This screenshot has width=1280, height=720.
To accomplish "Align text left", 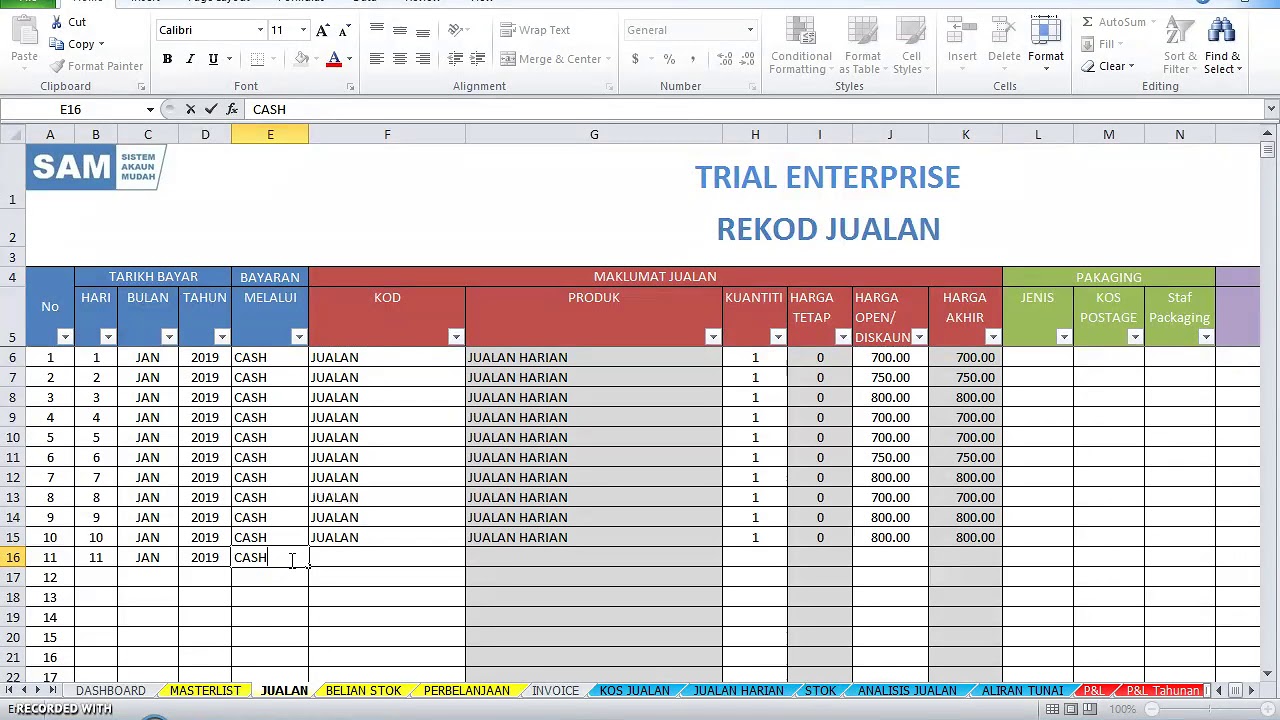I will tap(376, 59).
